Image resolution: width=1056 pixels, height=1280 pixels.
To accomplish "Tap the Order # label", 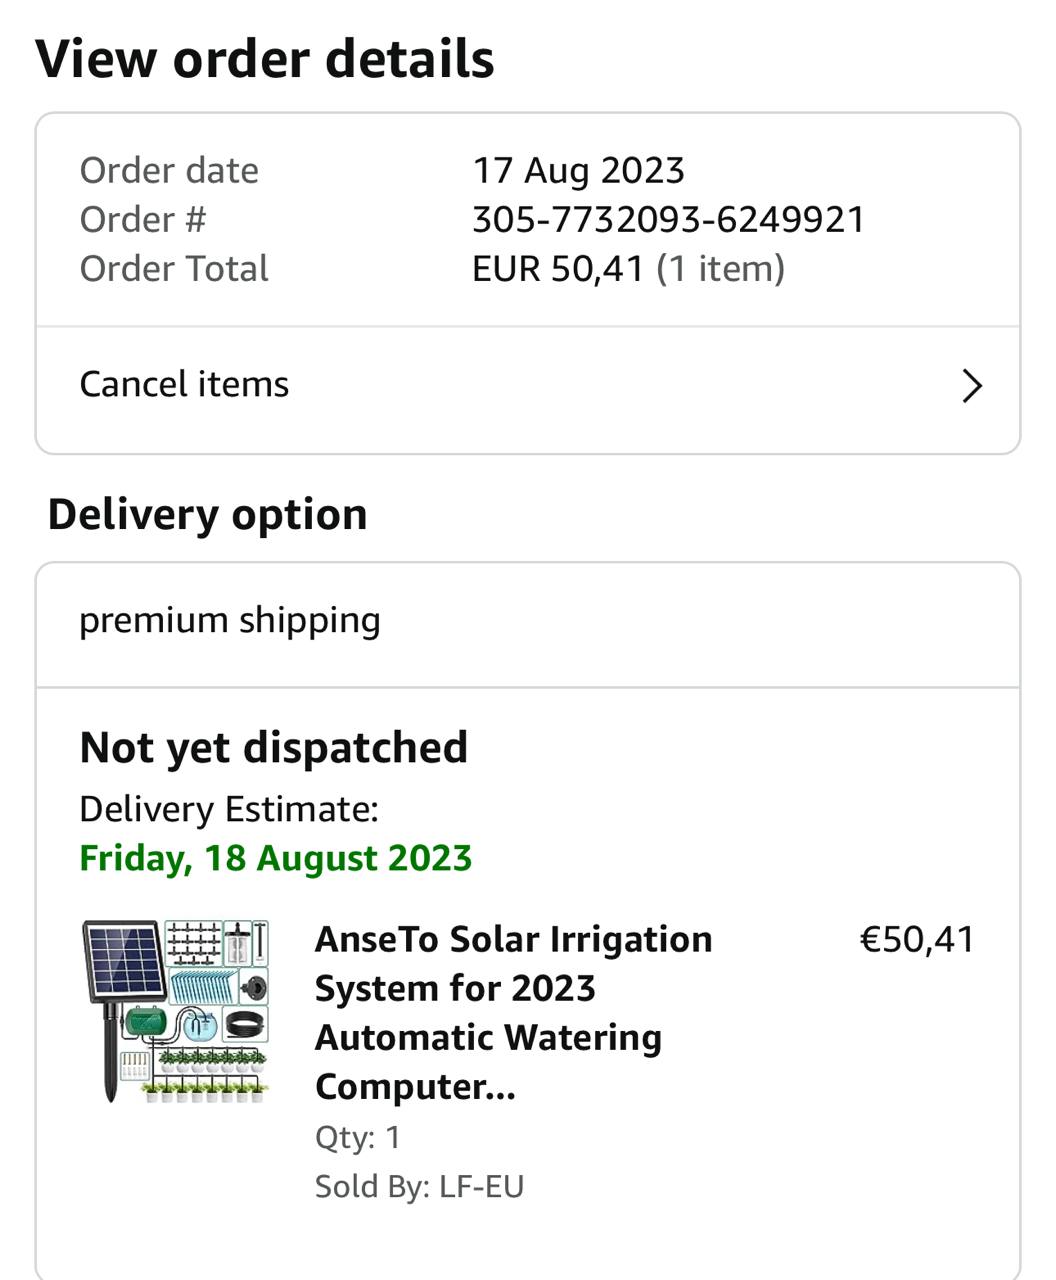I will click(143, 220).
